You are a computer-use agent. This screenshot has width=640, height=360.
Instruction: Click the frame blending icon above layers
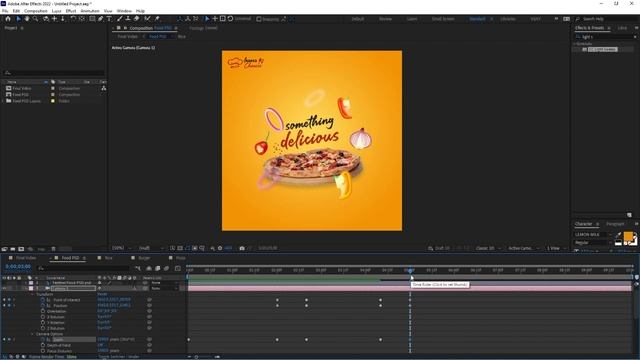click(158, 268)
